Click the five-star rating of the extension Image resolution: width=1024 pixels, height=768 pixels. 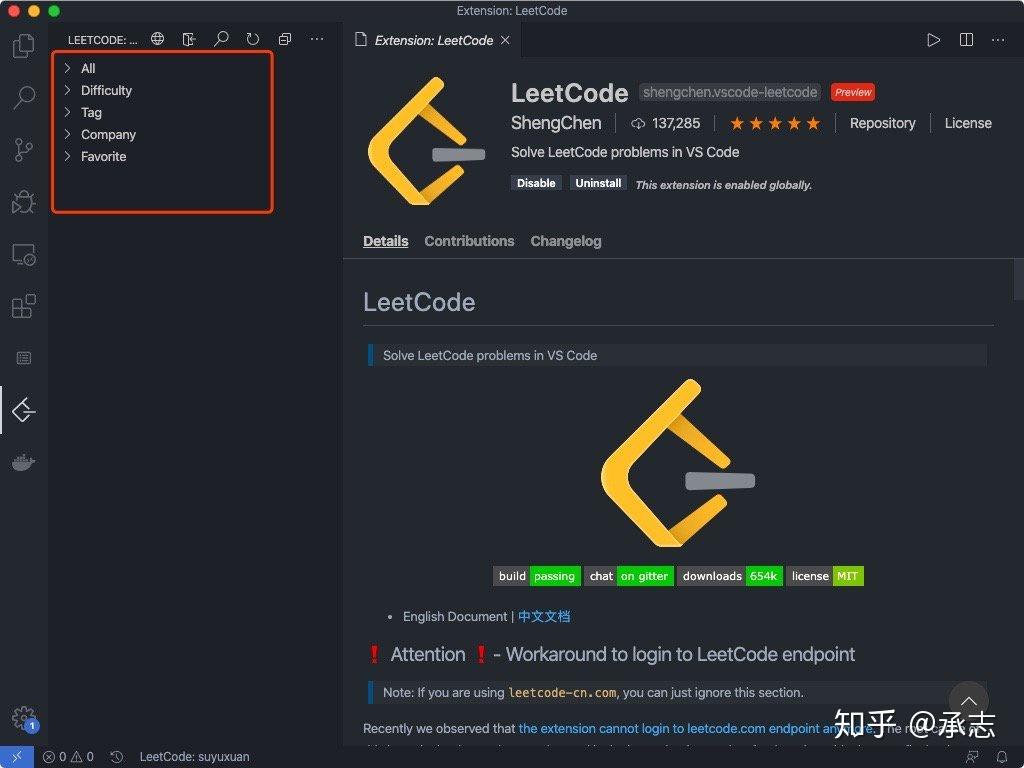[x=775, y=123]
